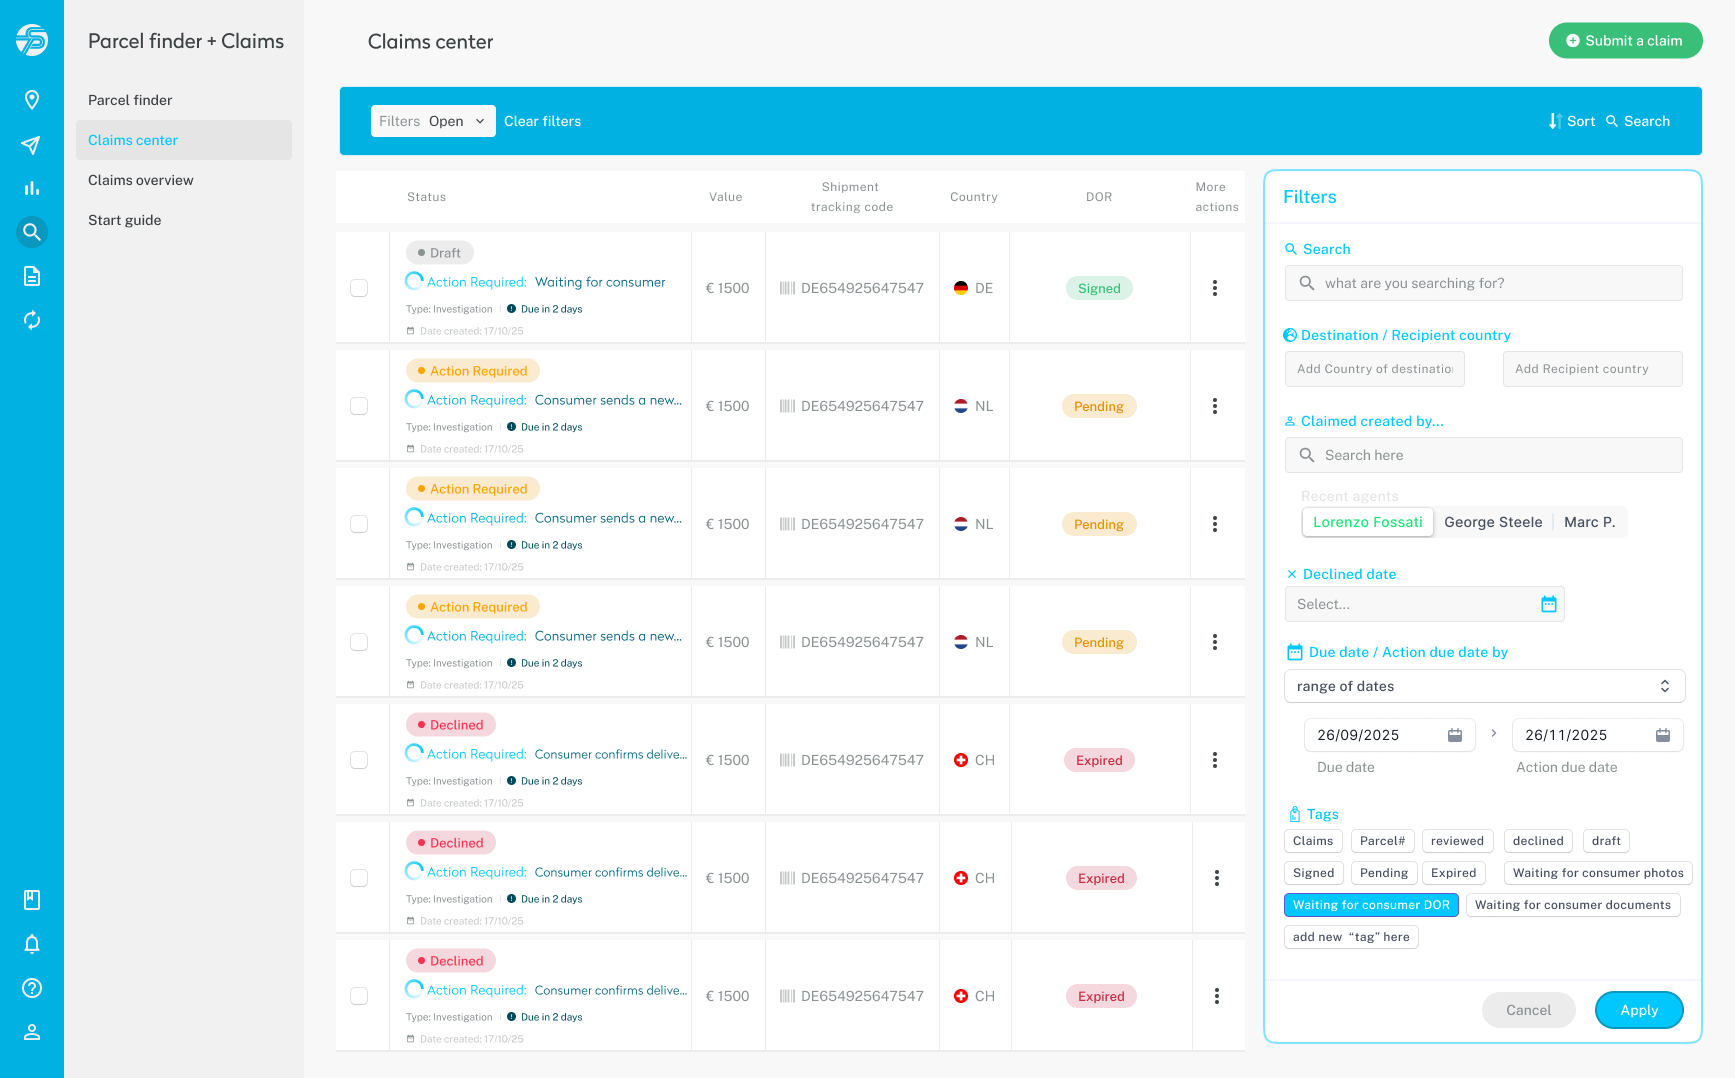Select the Draft claim row checkbox
The width and height of the screenshot is (1735, 1078).
pyautogui.click(x=359, y=288)
